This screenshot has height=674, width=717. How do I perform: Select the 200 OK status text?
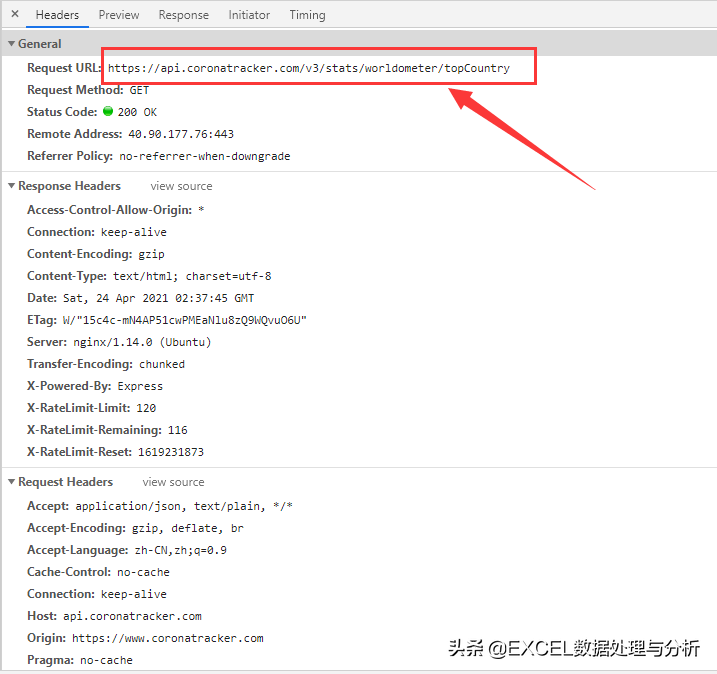click(x=137, y=112)
